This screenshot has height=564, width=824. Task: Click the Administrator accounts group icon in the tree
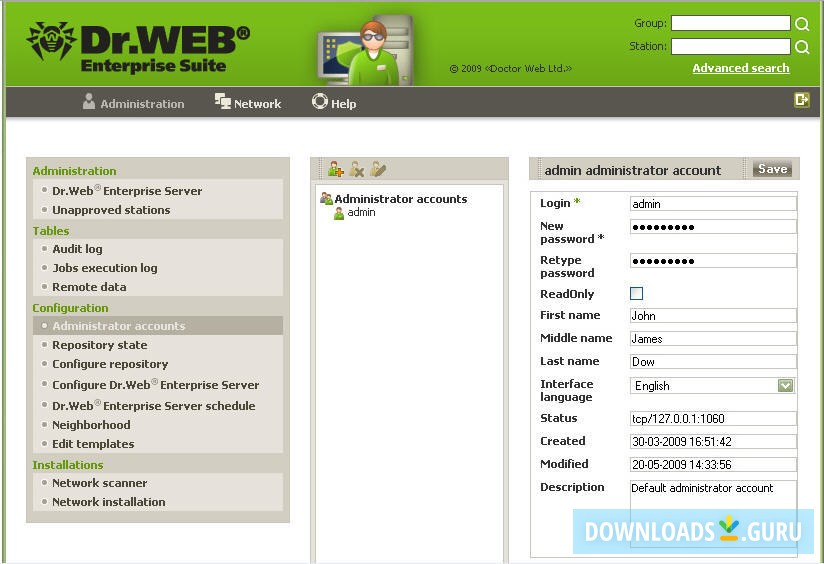click(x=326, y=199)
